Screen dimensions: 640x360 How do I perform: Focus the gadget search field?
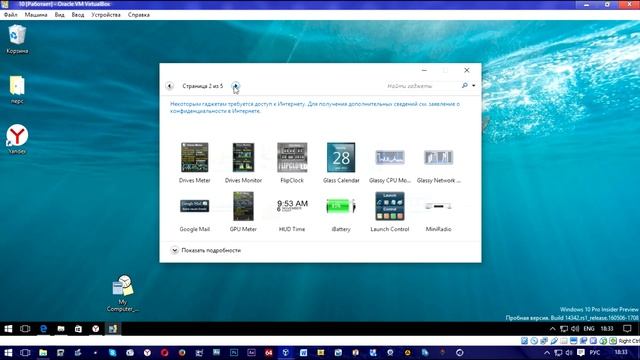[422, 86]
